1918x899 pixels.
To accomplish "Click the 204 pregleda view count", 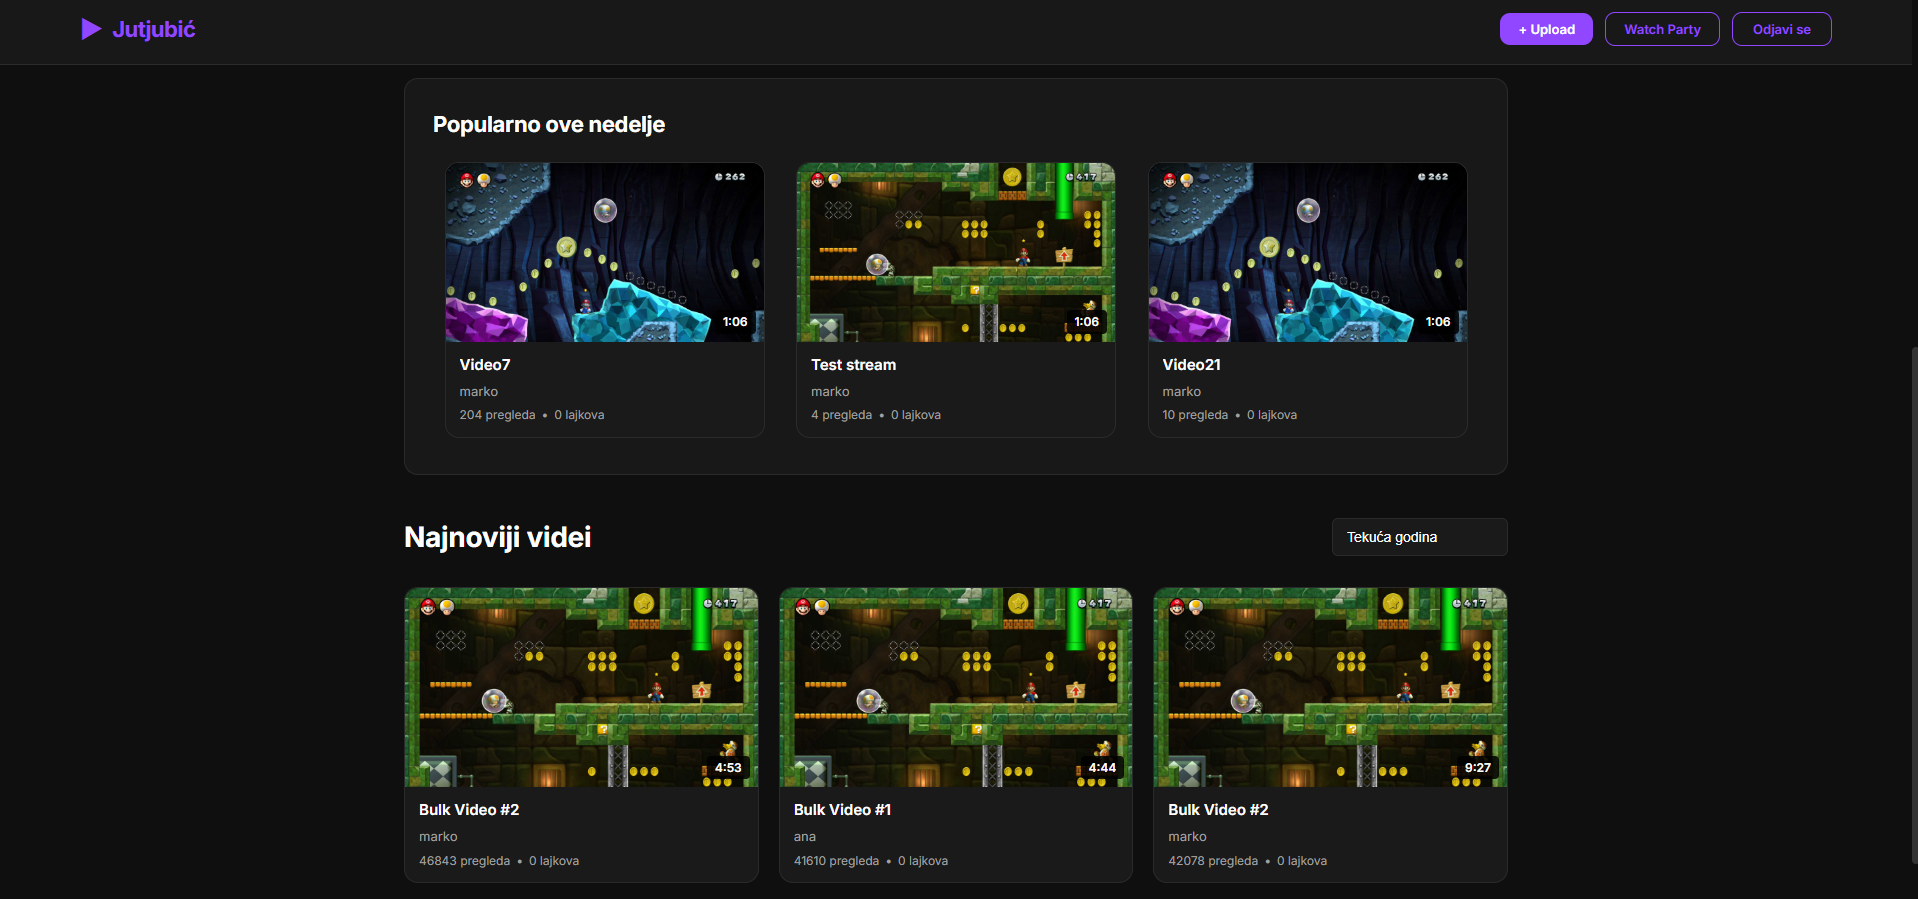I will [497, 415].
